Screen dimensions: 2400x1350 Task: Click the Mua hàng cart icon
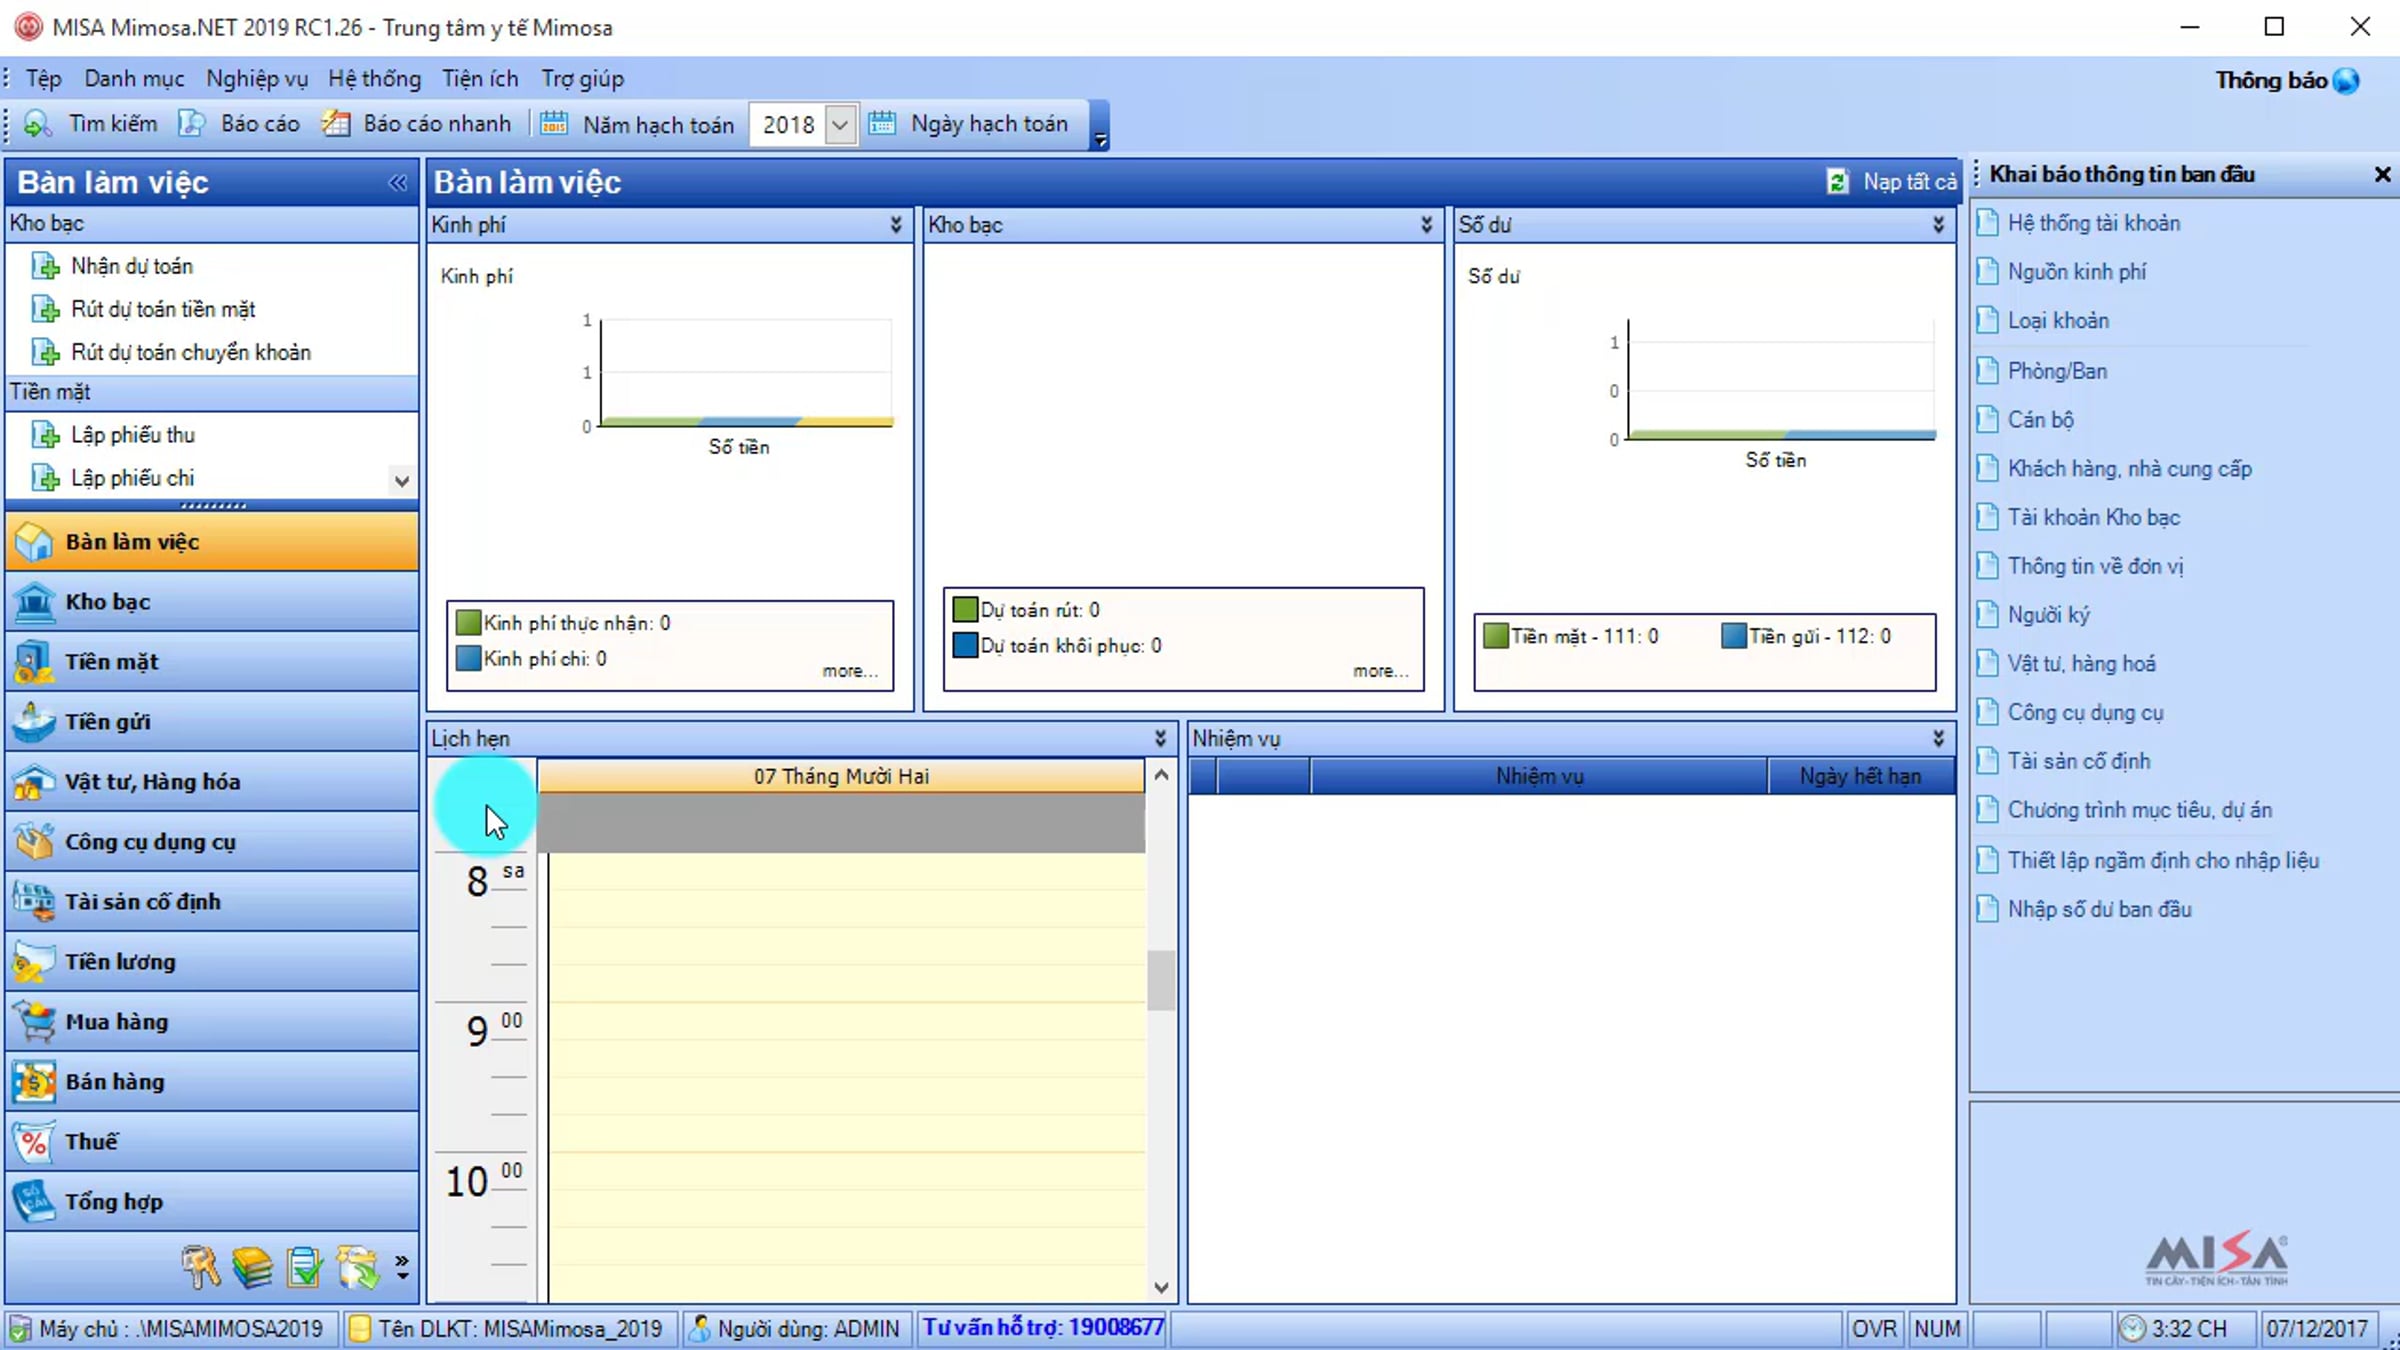coord(34,1022)
